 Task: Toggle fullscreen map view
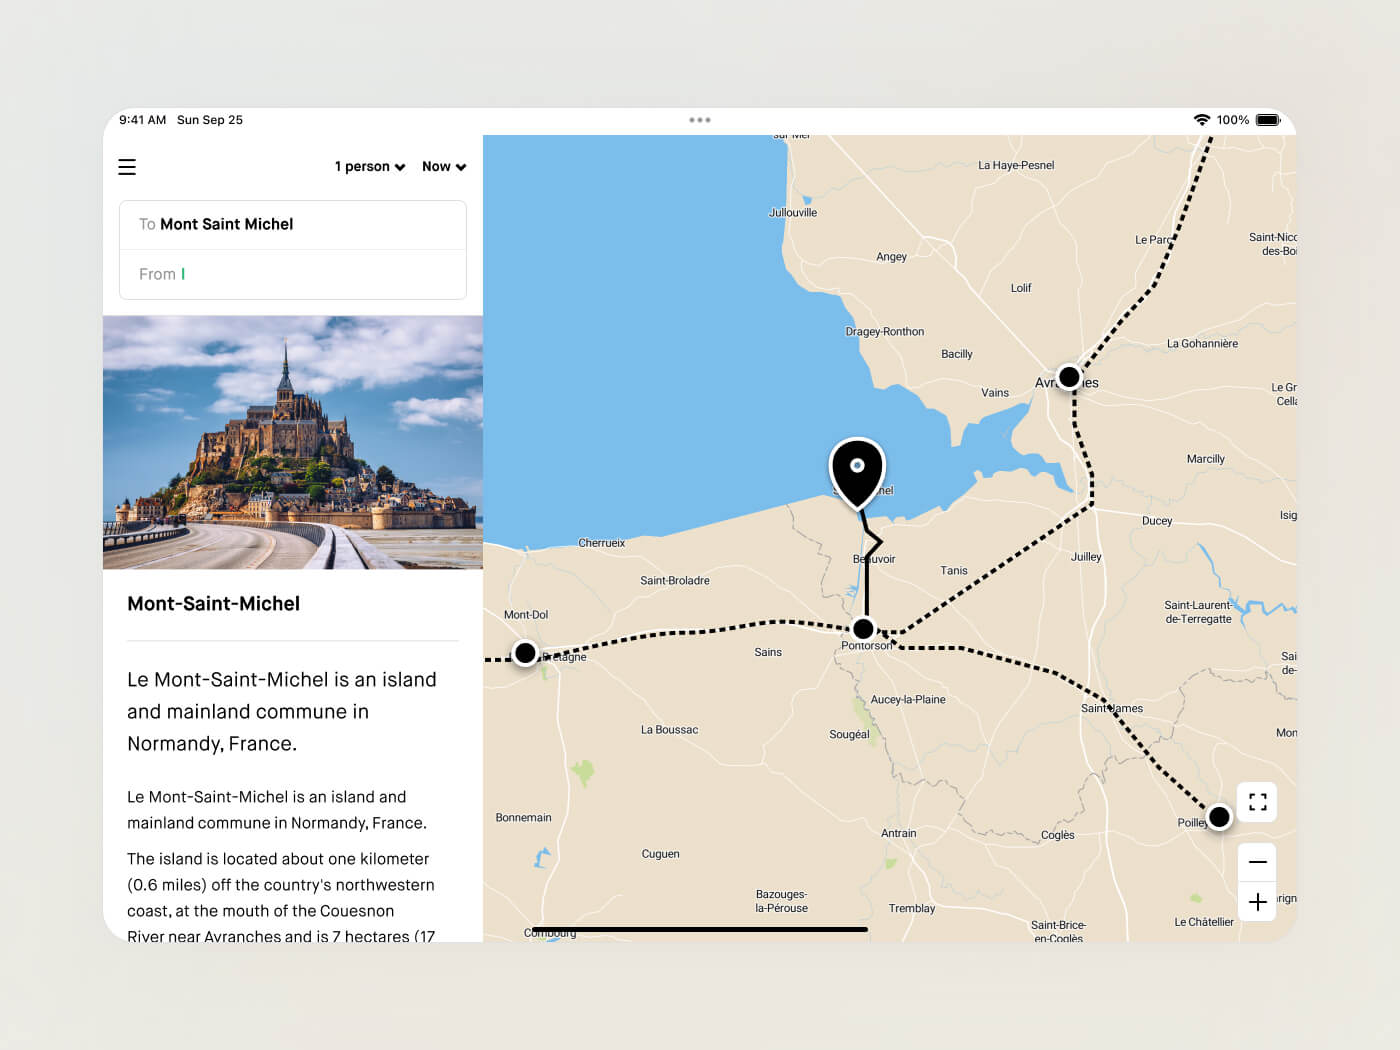tap(1258, 802)
